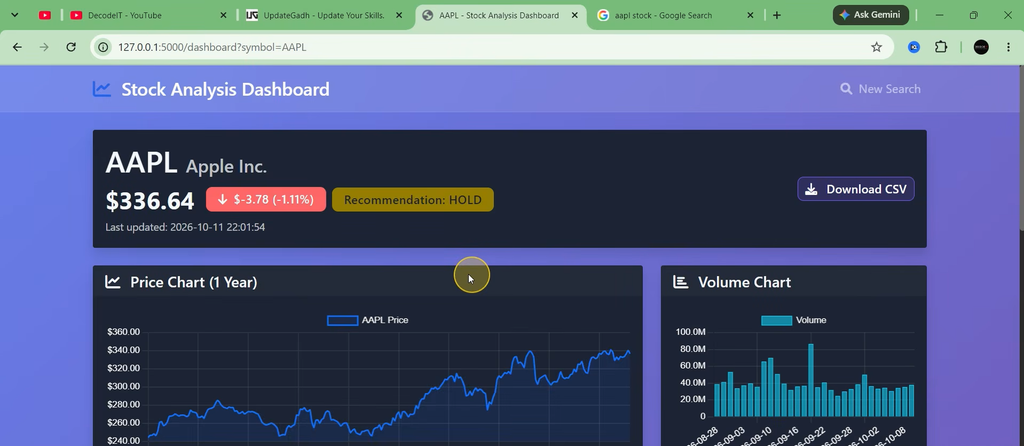Click the Apple Inc. company name
The image size is (1024, 446).
[x=226, y=166]
